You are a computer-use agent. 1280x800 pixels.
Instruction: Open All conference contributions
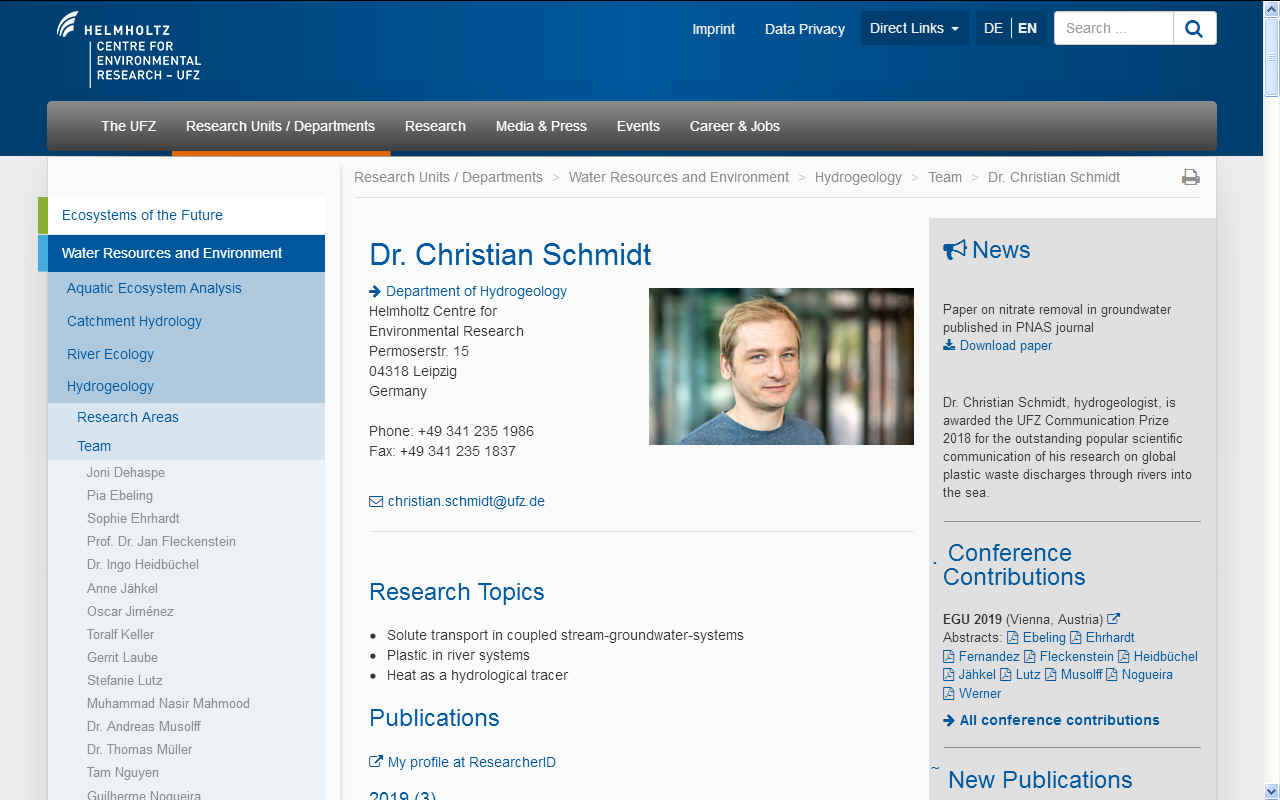(1060, 720)
